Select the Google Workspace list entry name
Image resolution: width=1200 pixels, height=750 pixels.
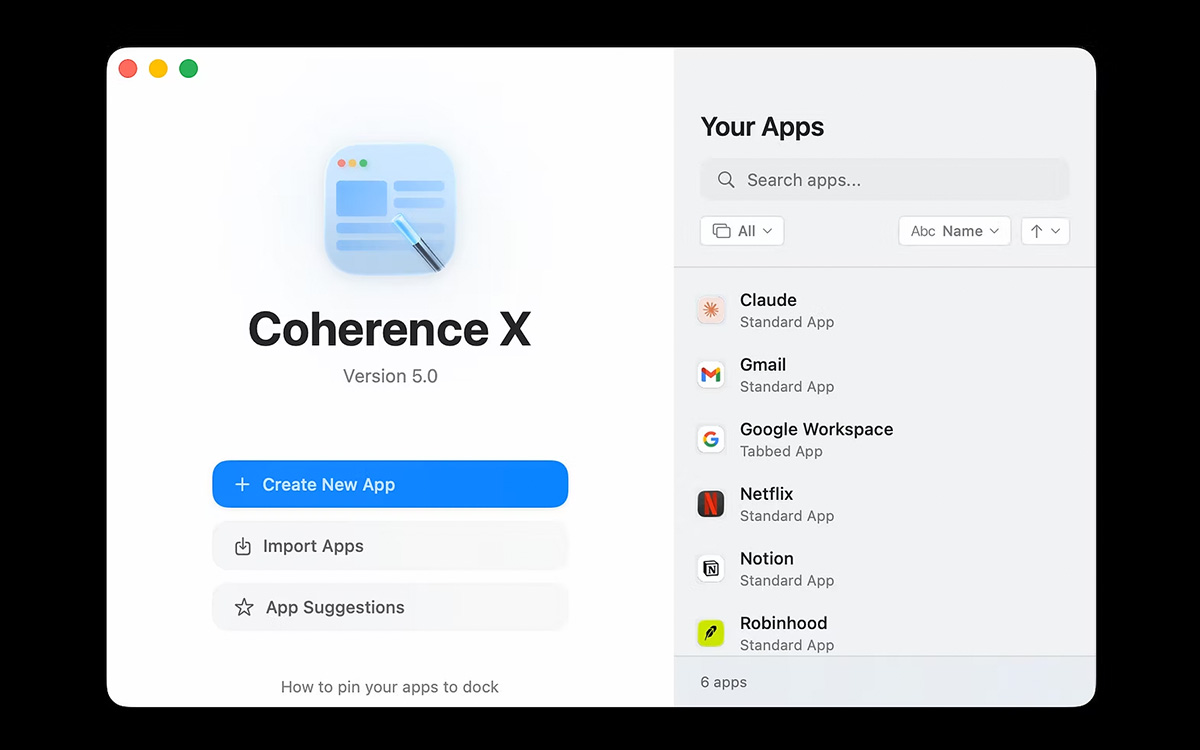816,429
